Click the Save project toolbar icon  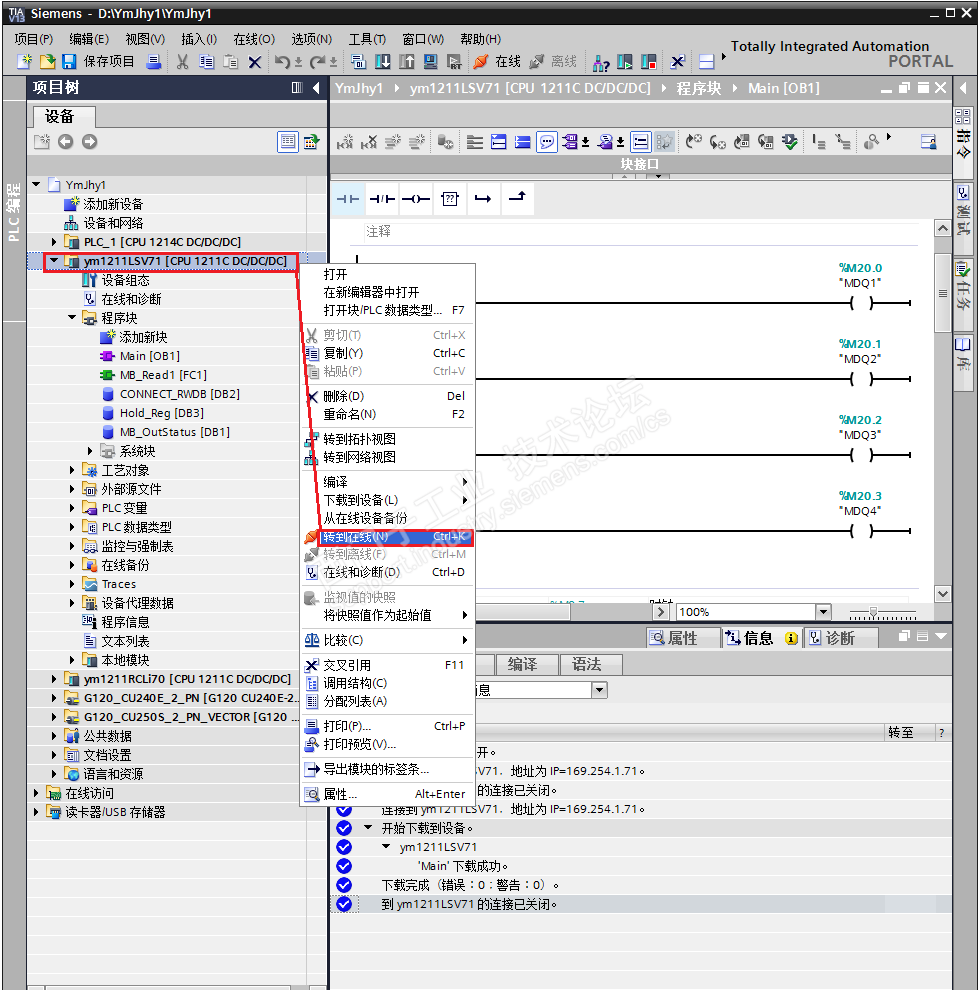[x=69, y=62]
